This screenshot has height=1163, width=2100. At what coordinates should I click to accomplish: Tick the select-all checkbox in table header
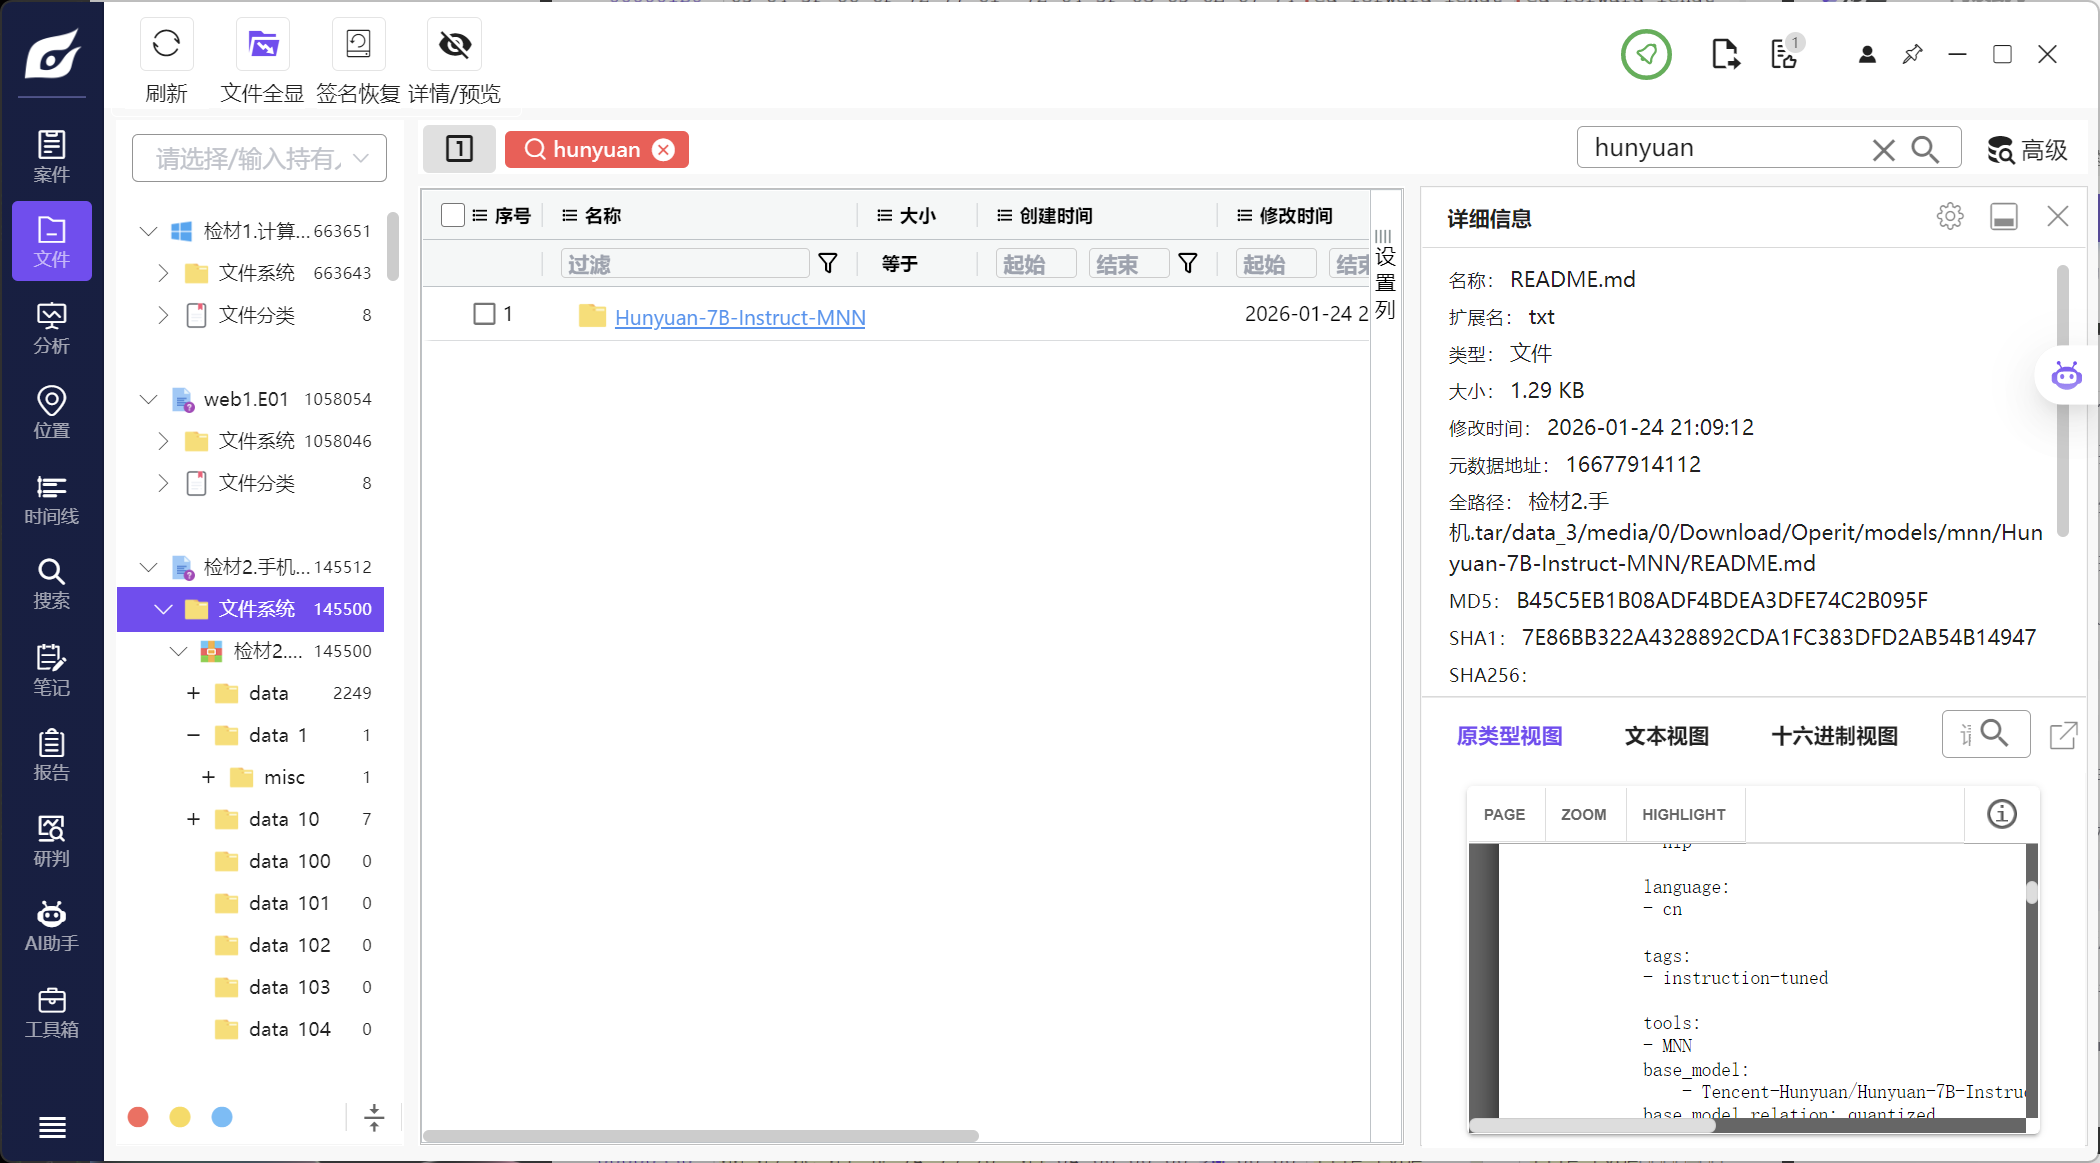(x=453, y=215)
